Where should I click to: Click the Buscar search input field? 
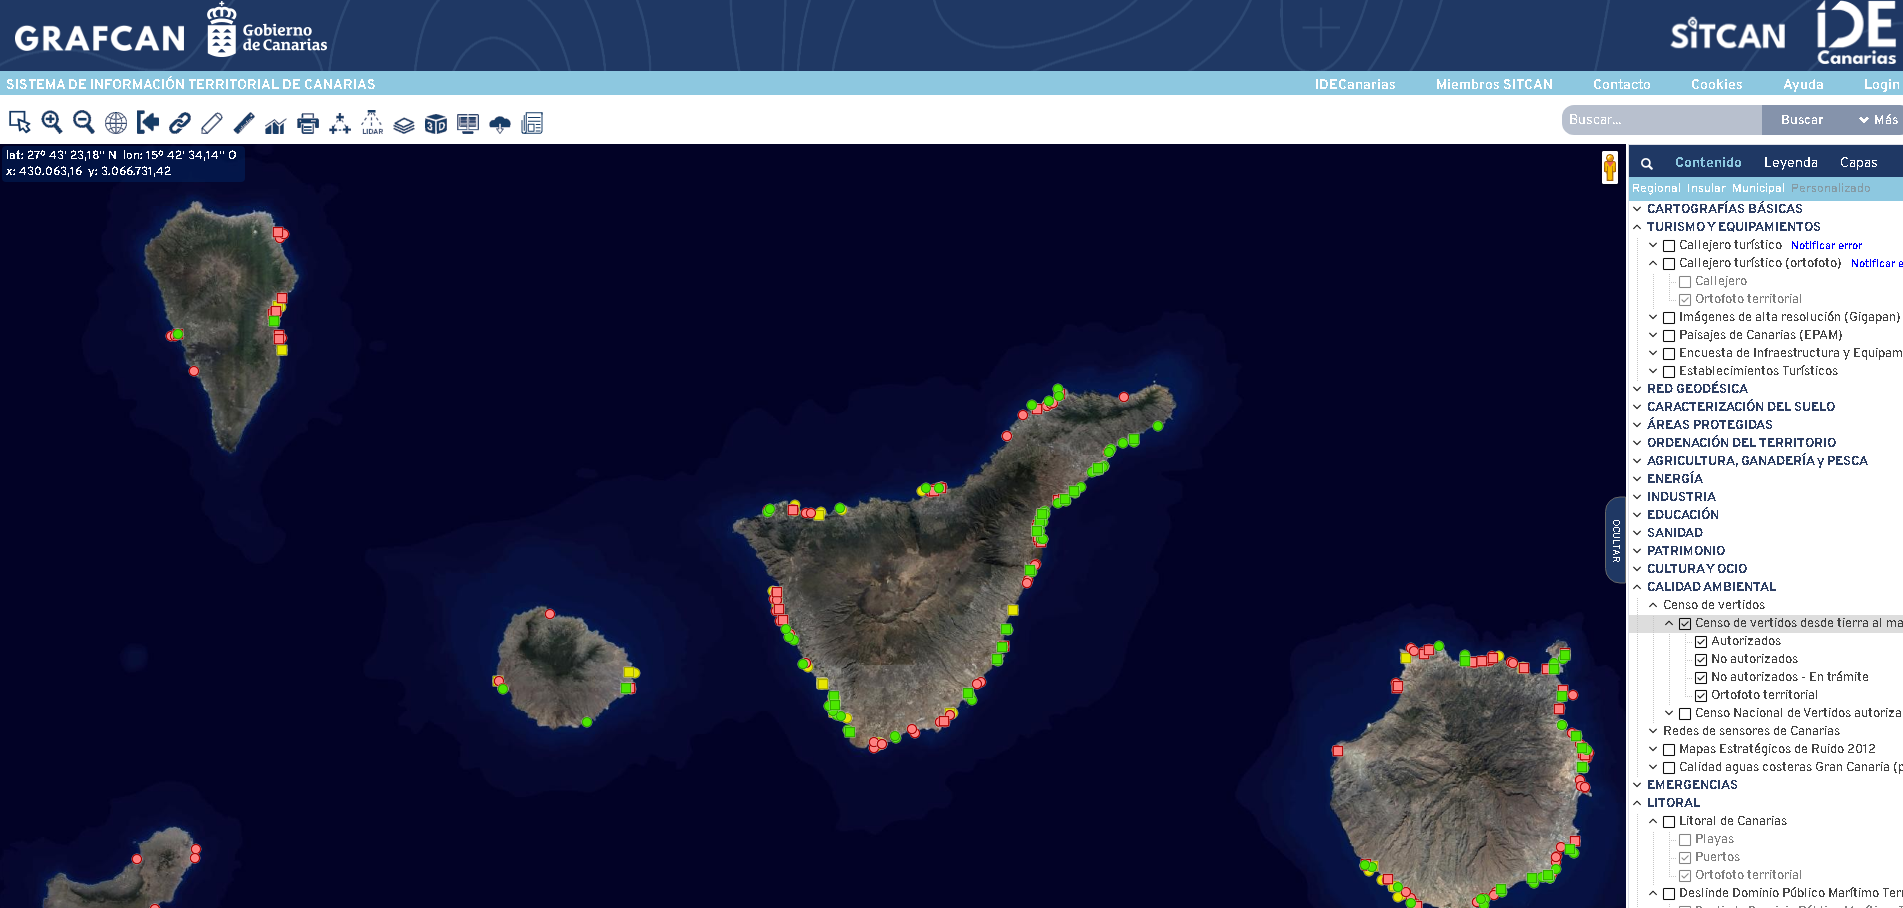[1660, 120]
